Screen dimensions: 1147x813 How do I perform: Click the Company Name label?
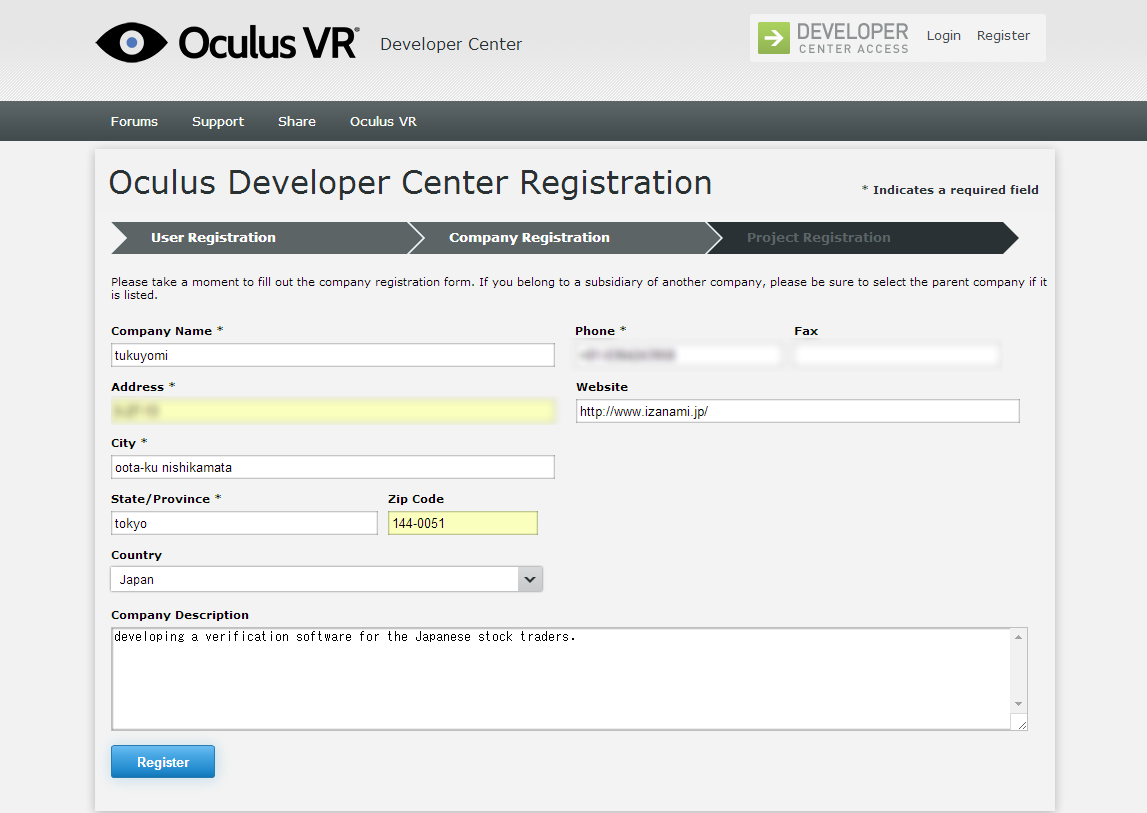pyautogui.click(x=162, y=331)
